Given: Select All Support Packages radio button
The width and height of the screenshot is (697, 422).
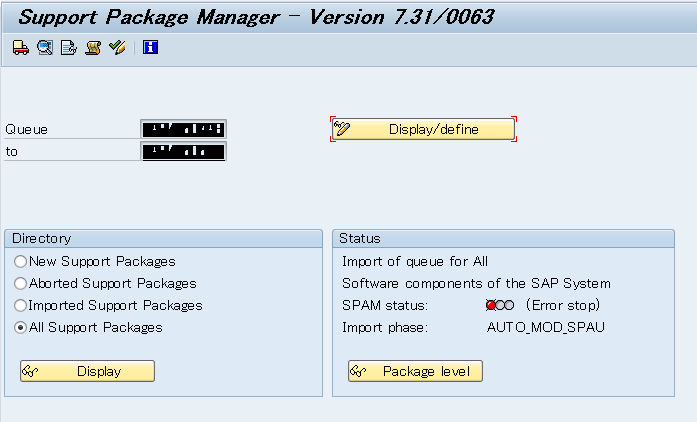Looking at the screenshot, I should [x=20, y=327].
